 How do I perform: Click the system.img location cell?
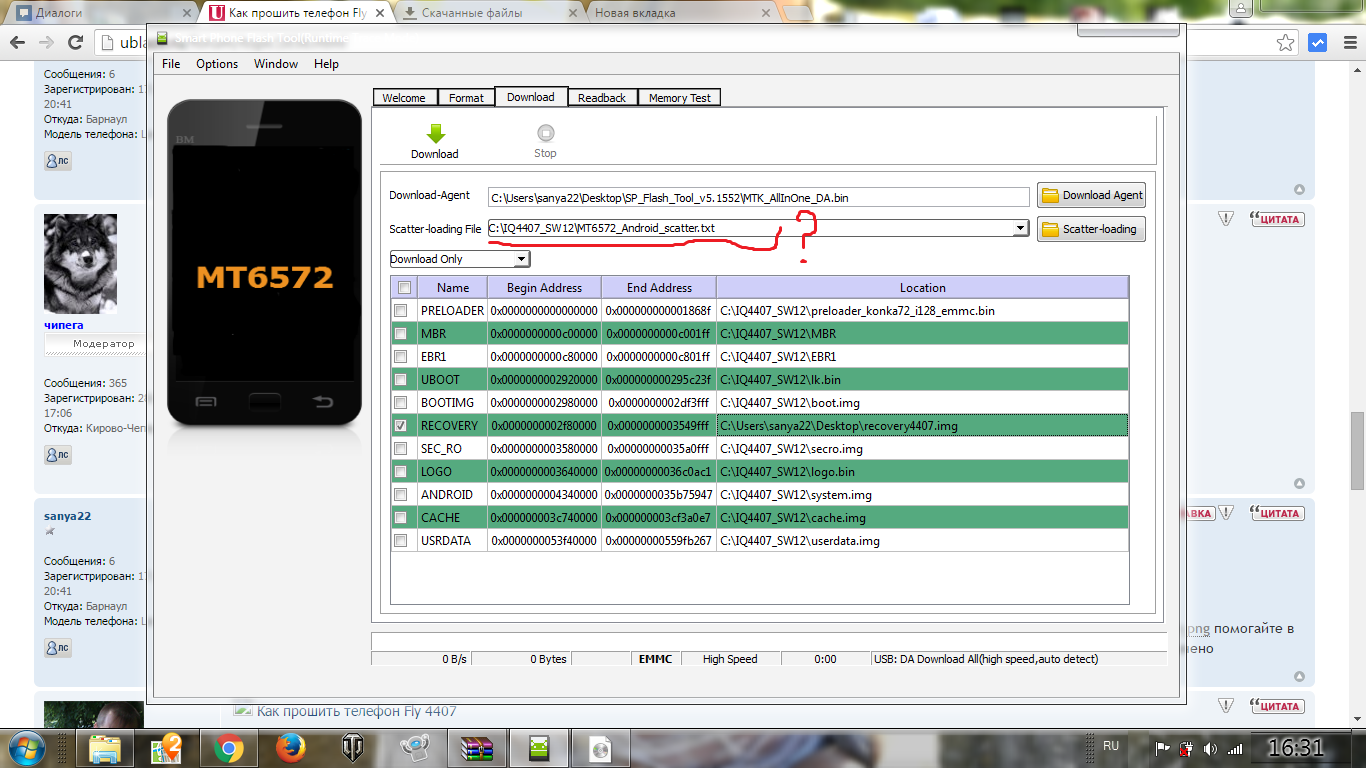click(x=922, y=495)
